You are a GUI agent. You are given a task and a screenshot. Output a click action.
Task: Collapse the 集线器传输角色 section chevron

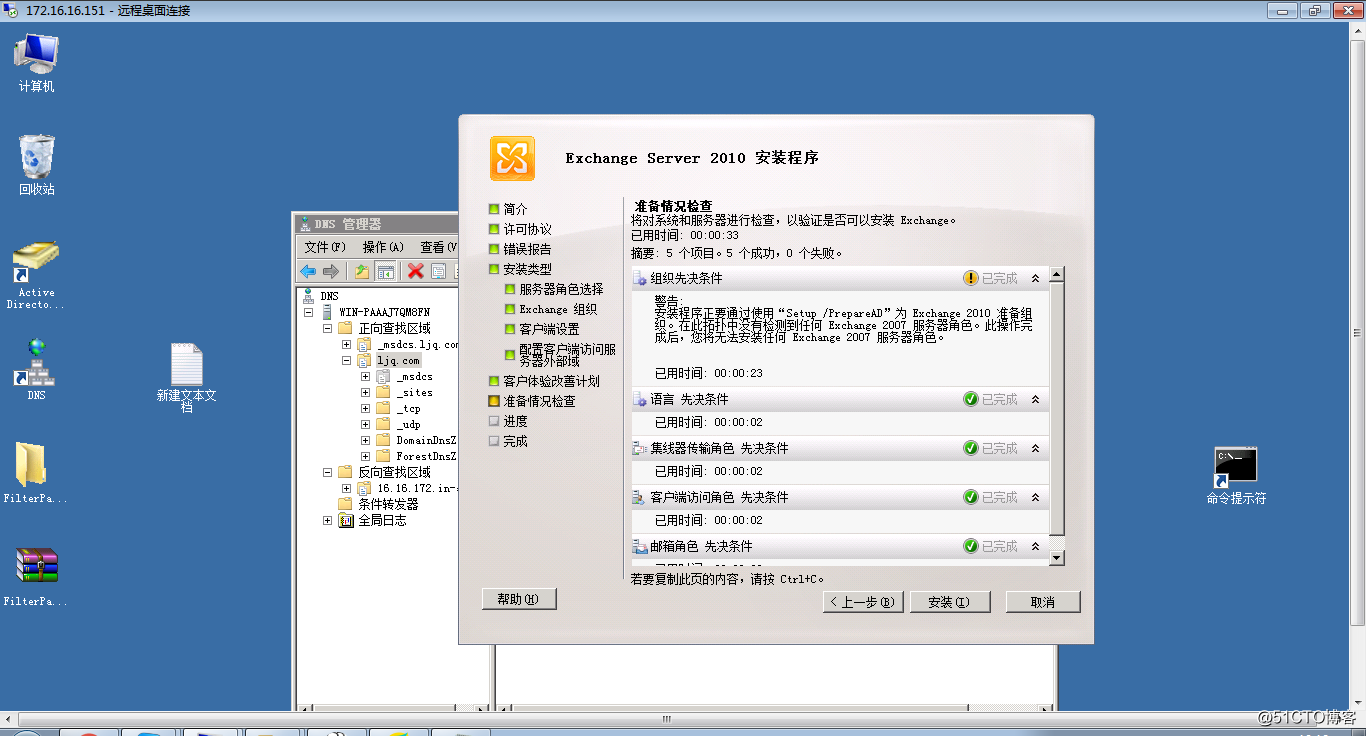[1035, 449]
